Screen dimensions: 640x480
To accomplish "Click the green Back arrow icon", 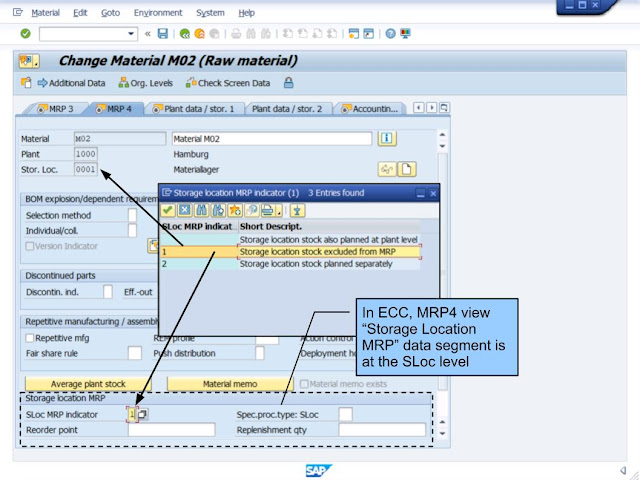I will pos(184,34).
